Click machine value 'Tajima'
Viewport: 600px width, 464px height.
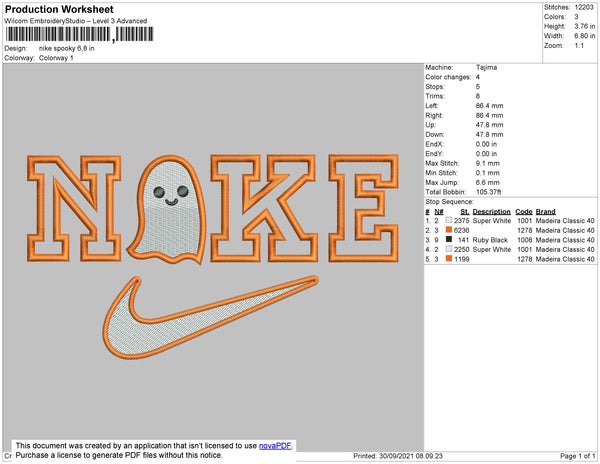click(x=486, y=67)
